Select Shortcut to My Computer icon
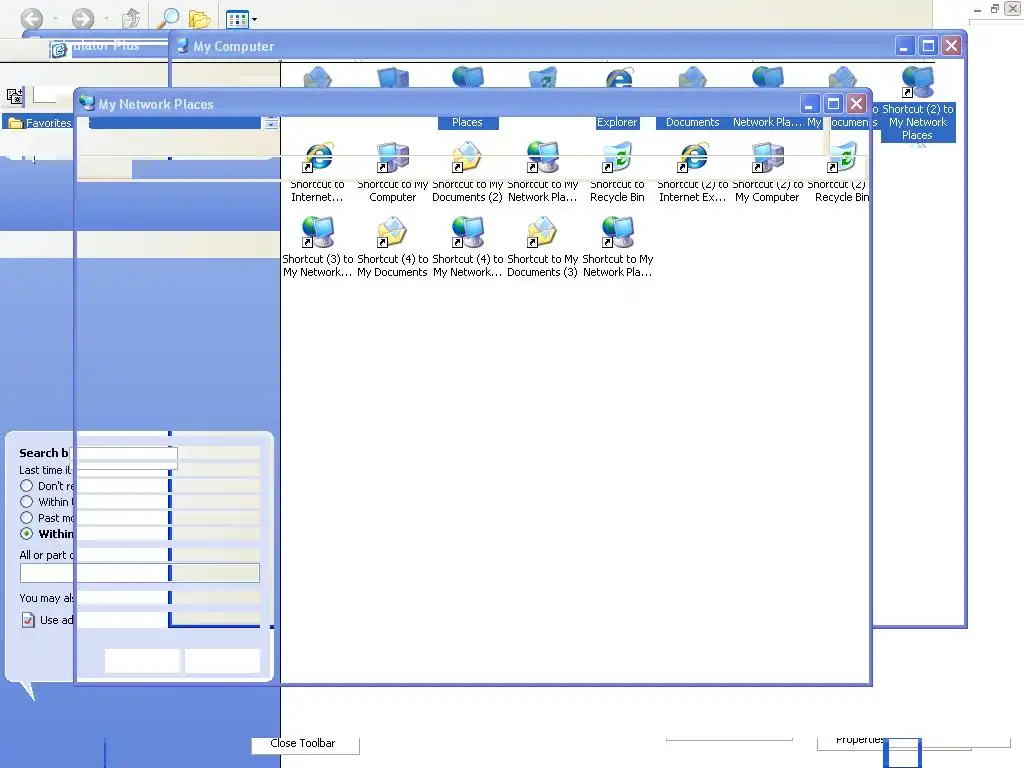 tap(392, 172)
